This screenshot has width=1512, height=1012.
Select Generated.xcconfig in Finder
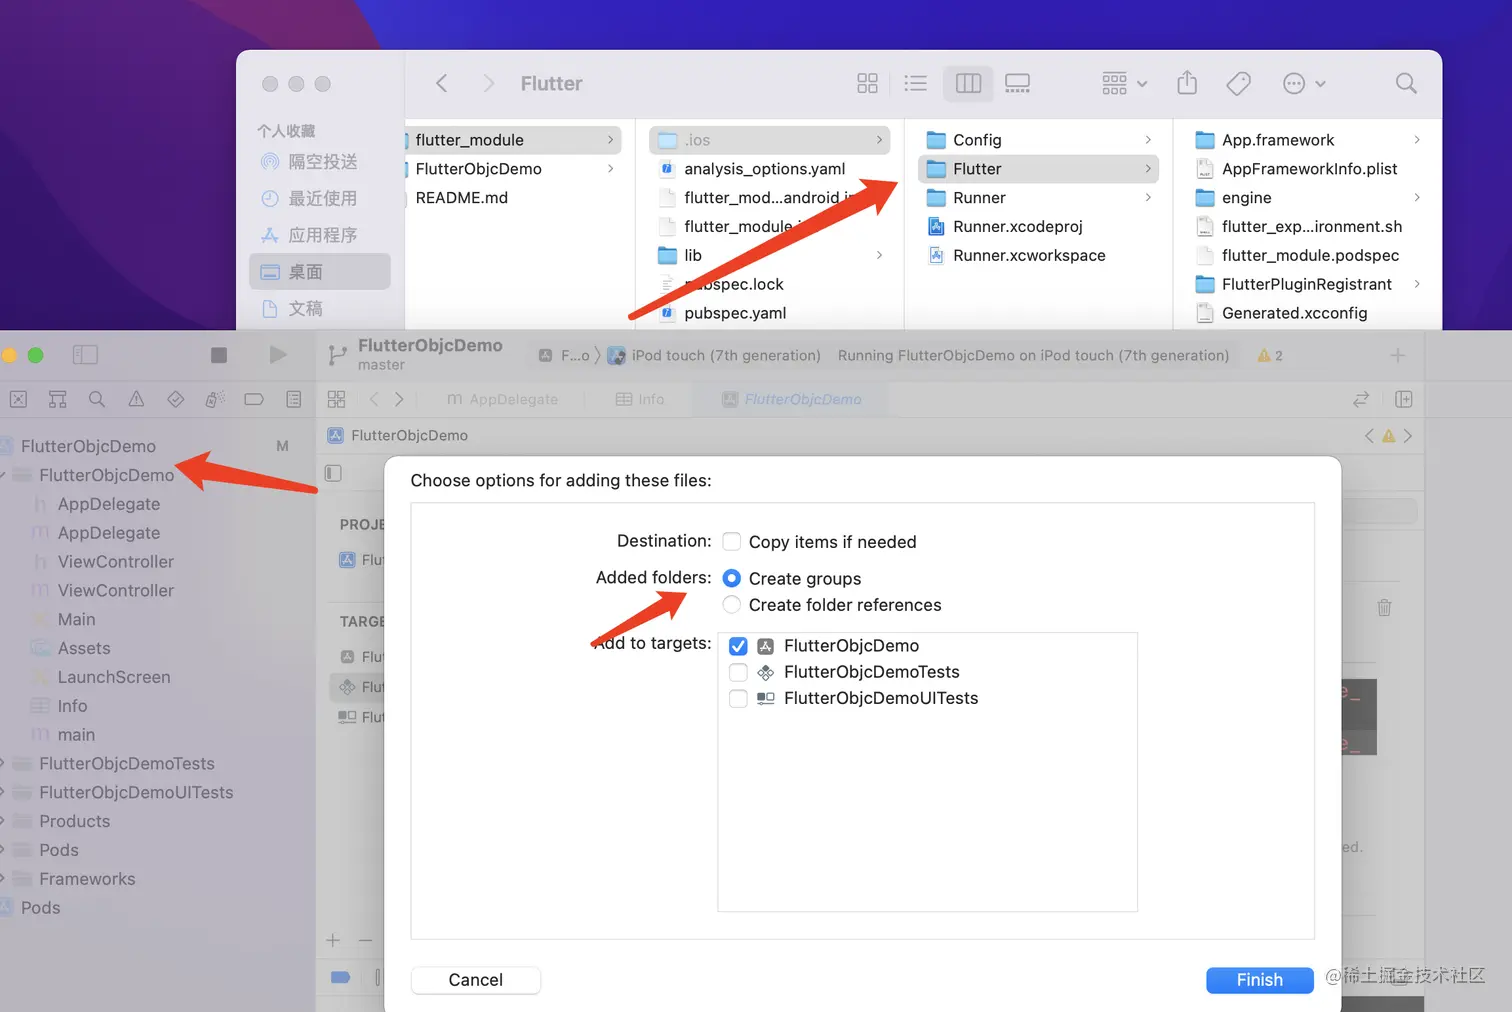[1283, 313]
